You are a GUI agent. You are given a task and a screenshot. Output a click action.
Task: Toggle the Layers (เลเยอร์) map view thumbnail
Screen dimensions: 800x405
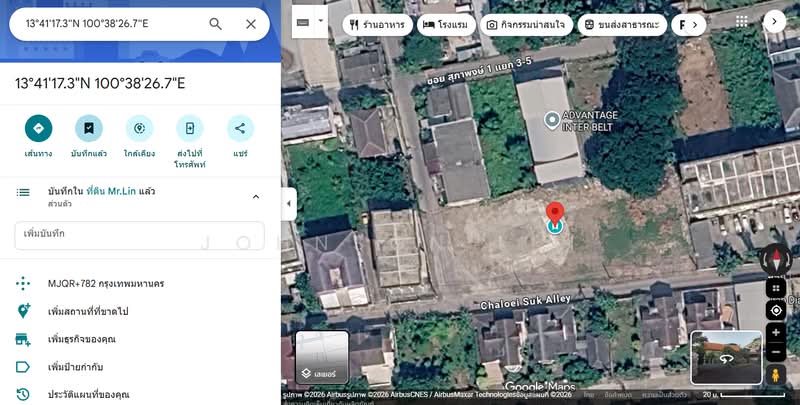tap(322, 358)
